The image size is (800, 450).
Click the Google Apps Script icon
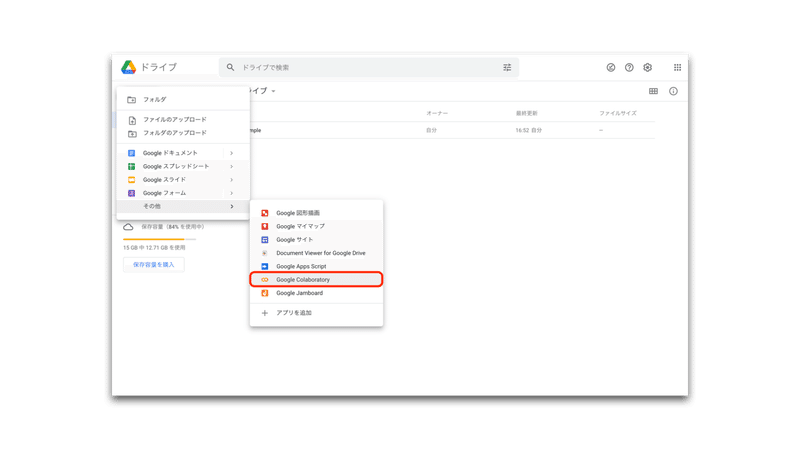(x=265, y=266)
